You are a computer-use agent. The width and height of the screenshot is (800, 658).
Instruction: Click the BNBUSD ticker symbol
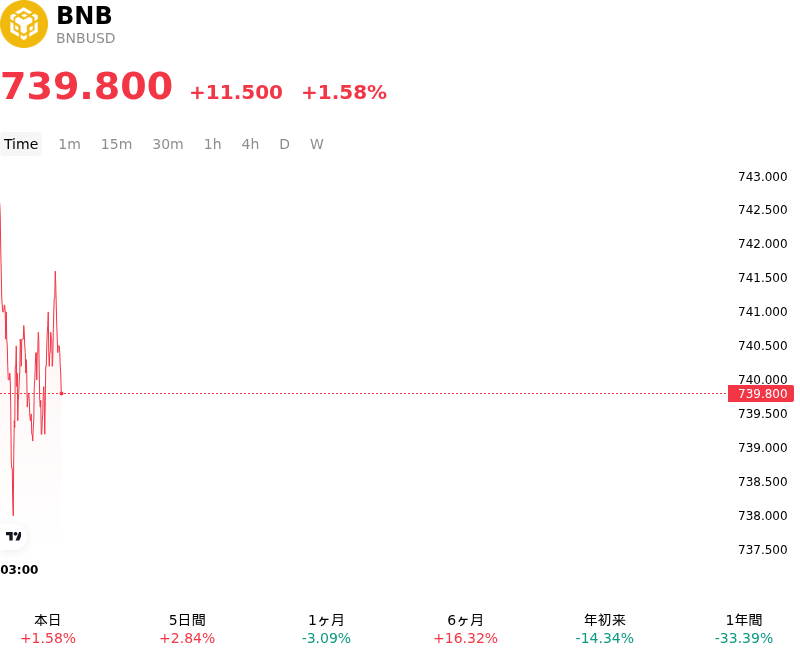point(86,38)
